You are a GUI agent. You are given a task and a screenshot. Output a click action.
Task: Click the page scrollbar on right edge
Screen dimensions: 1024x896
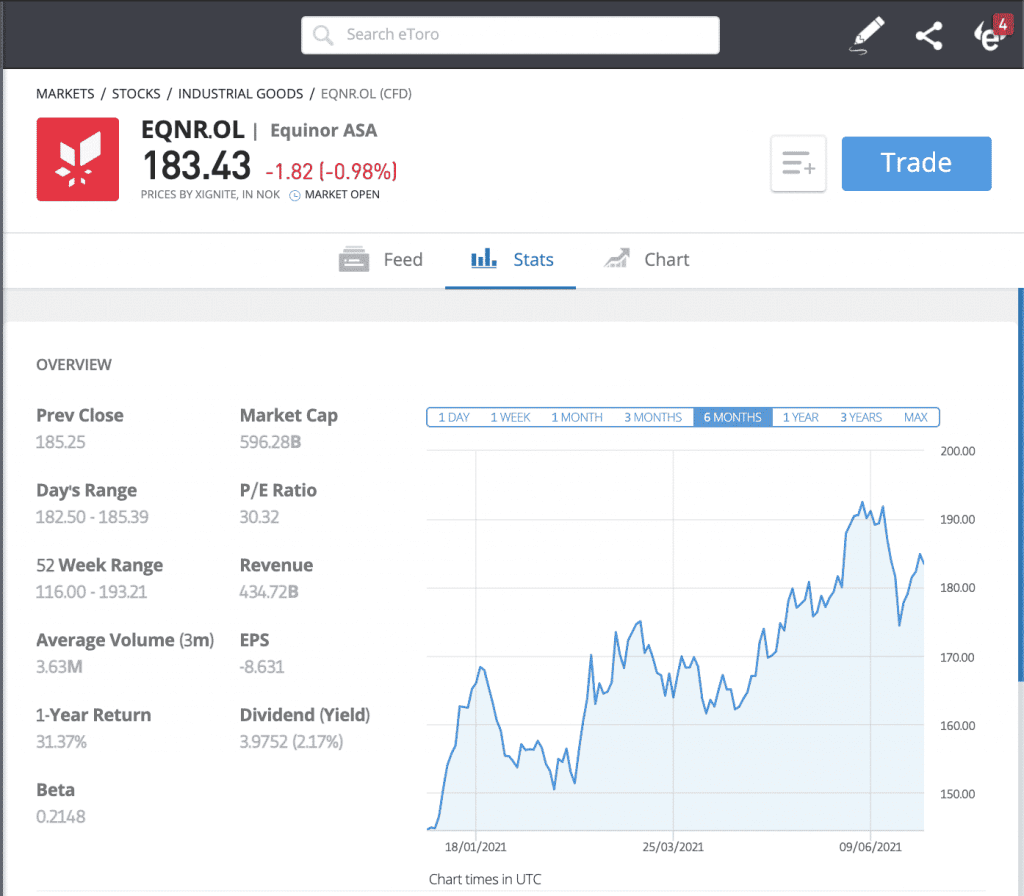1020,500
